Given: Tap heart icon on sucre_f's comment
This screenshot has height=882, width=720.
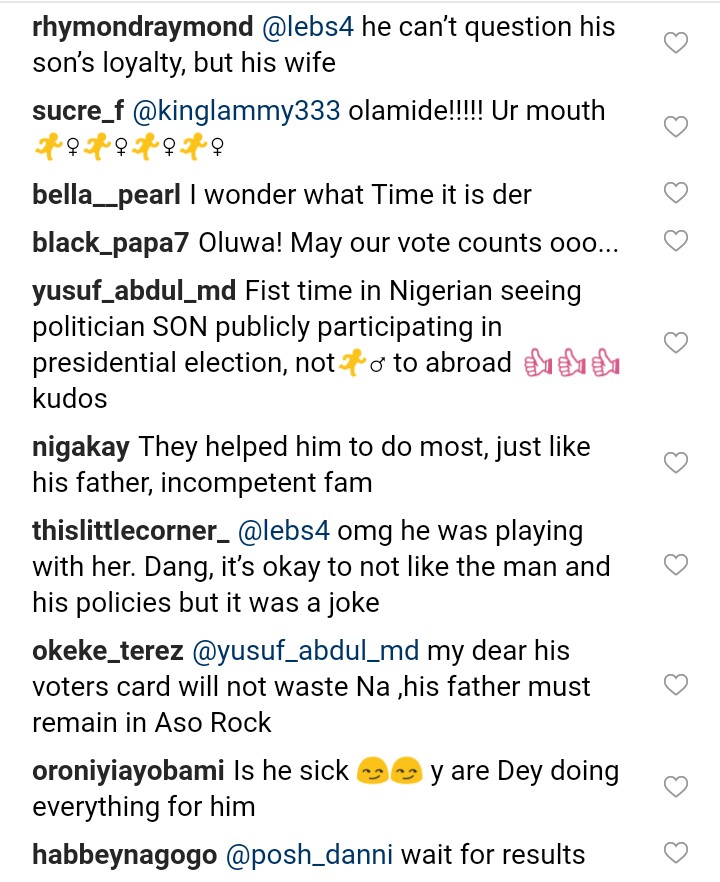Looking at the screenshot, I should [676, 127].
